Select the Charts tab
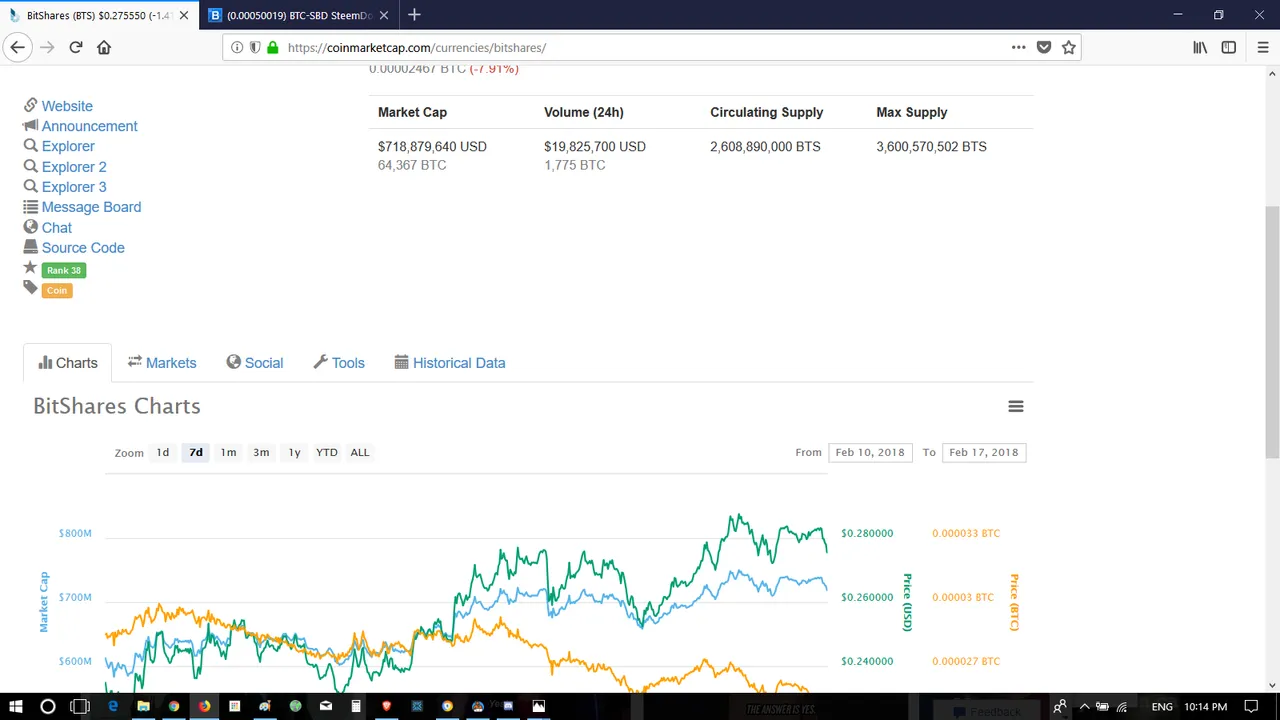 [68, 363]
